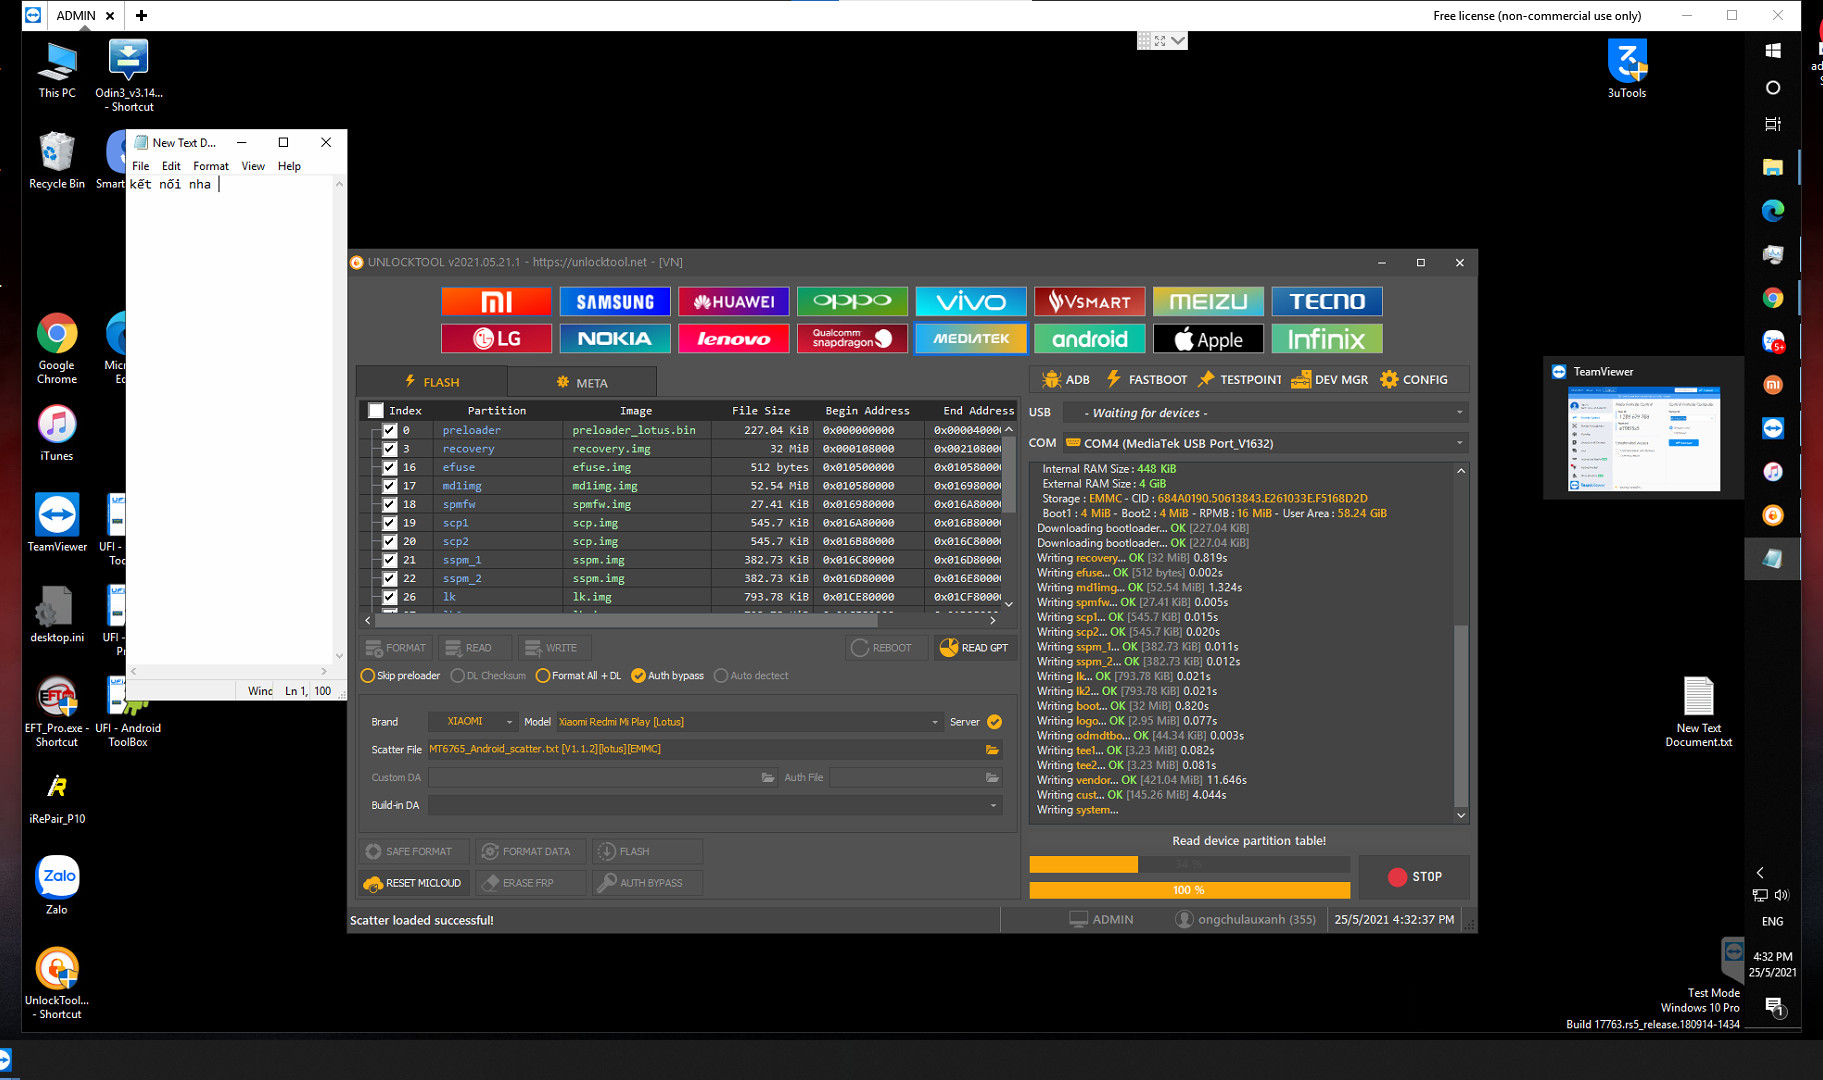Select the Vsmart brand logo

[1090, 301]
